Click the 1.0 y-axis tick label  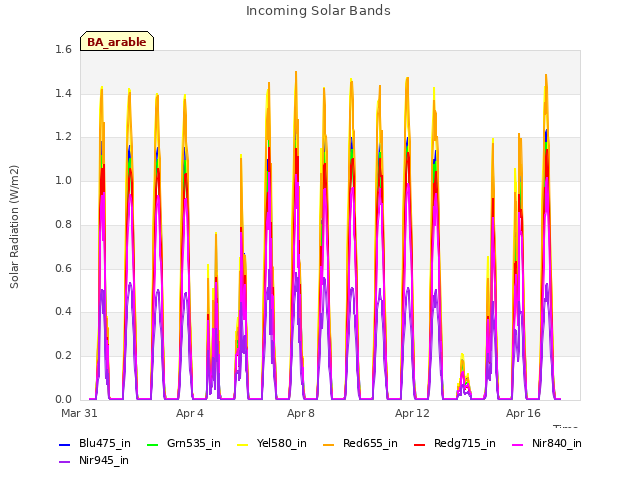(x=63, y=180)
